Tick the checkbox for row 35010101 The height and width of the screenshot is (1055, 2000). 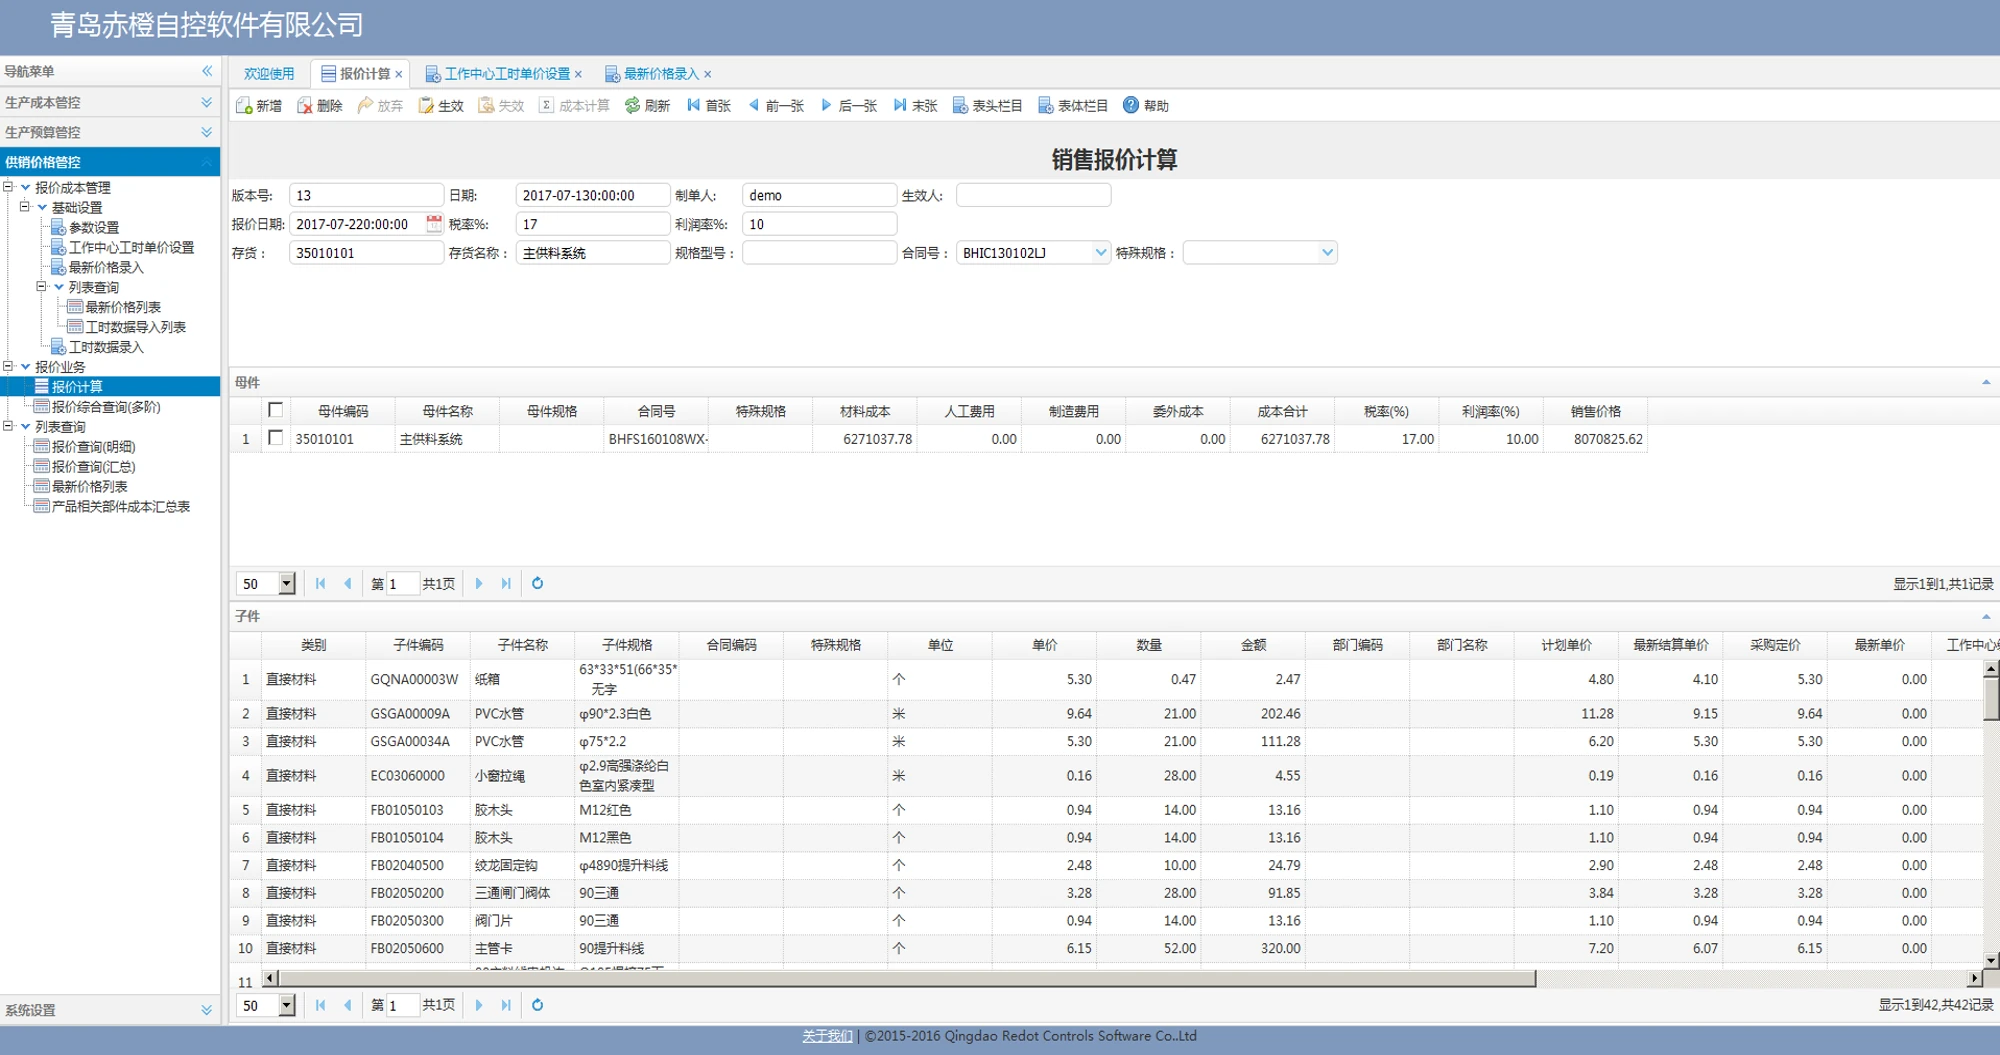276,438
